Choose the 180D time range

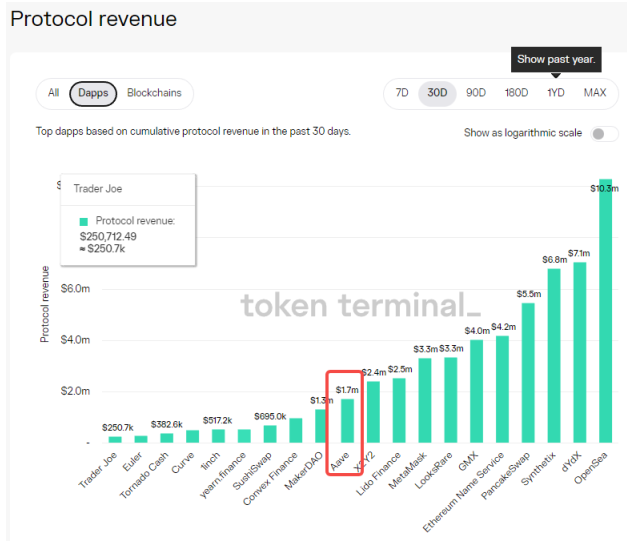tap(516, 93)
